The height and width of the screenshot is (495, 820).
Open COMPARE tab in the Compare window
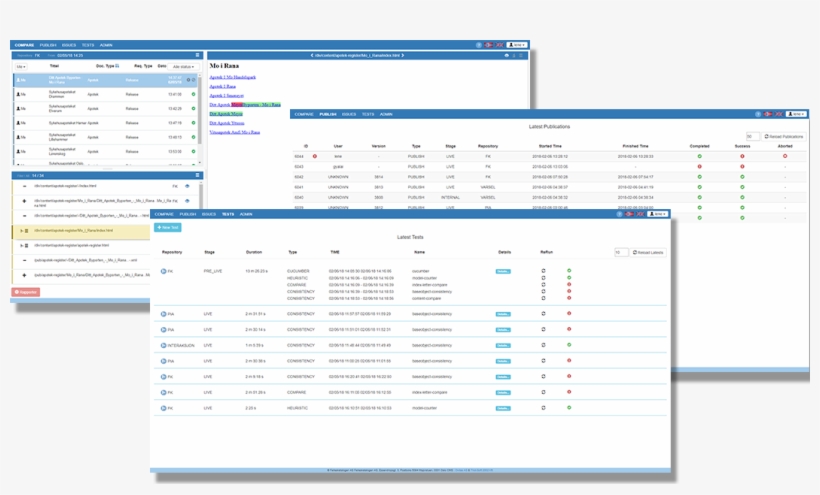(x=24, y=45)
